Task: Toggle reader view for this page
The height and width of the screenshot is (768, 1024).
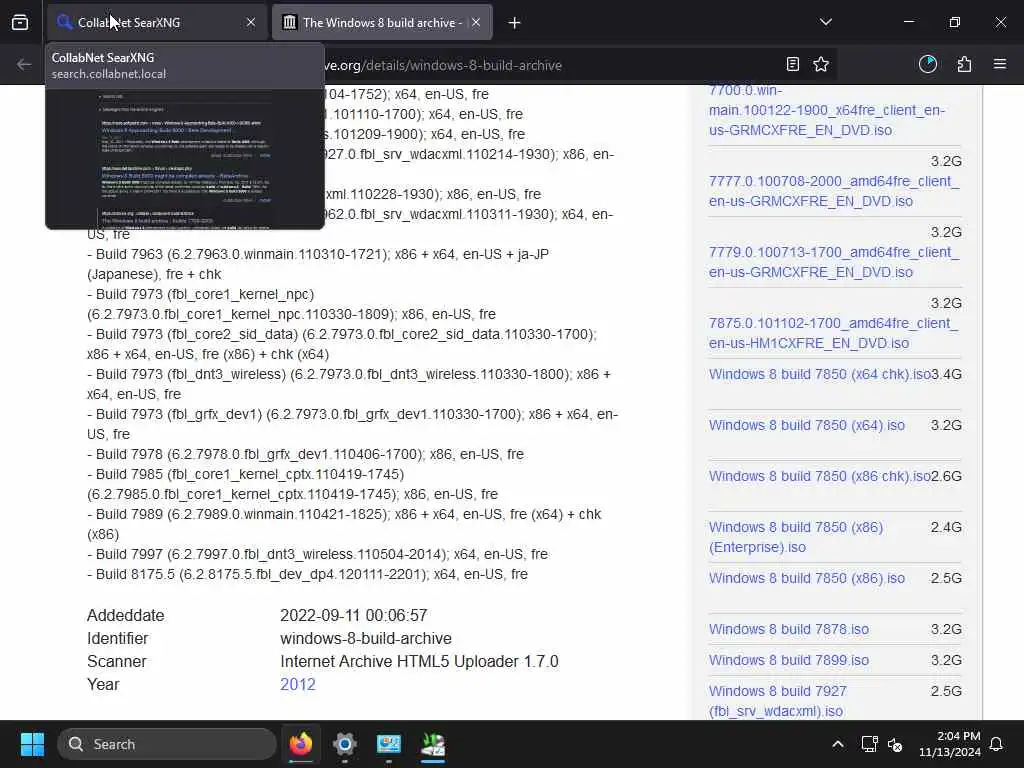Action: pos(792,64)
